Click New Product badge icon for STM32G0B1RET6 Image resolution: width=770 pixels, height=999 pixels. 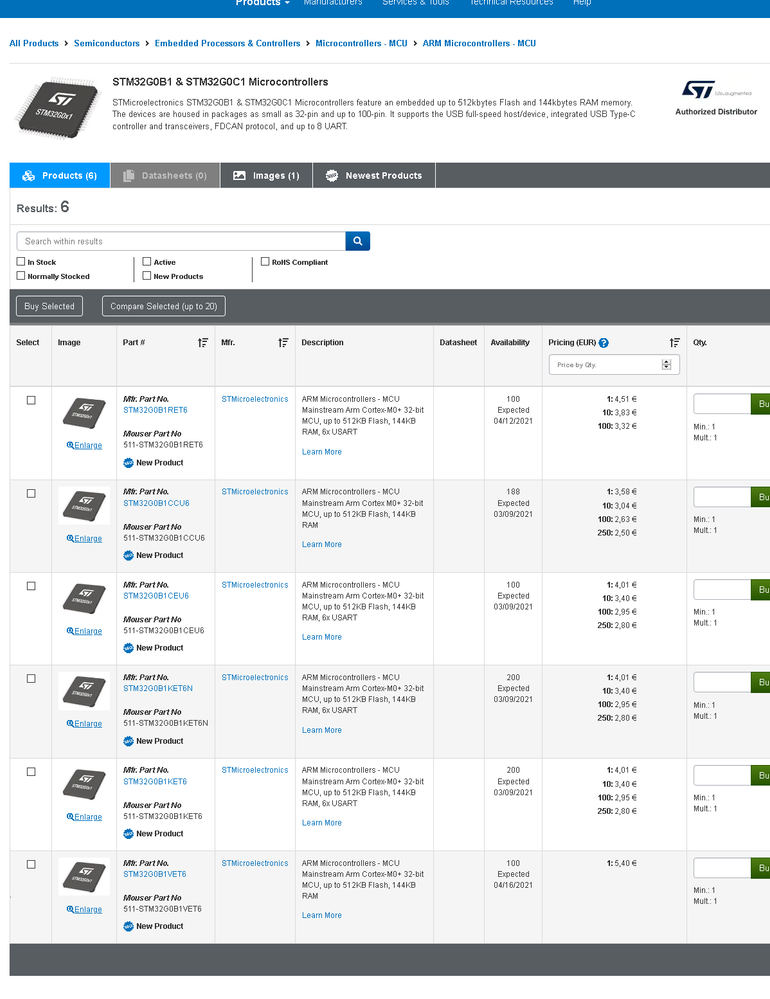point(128,463)
